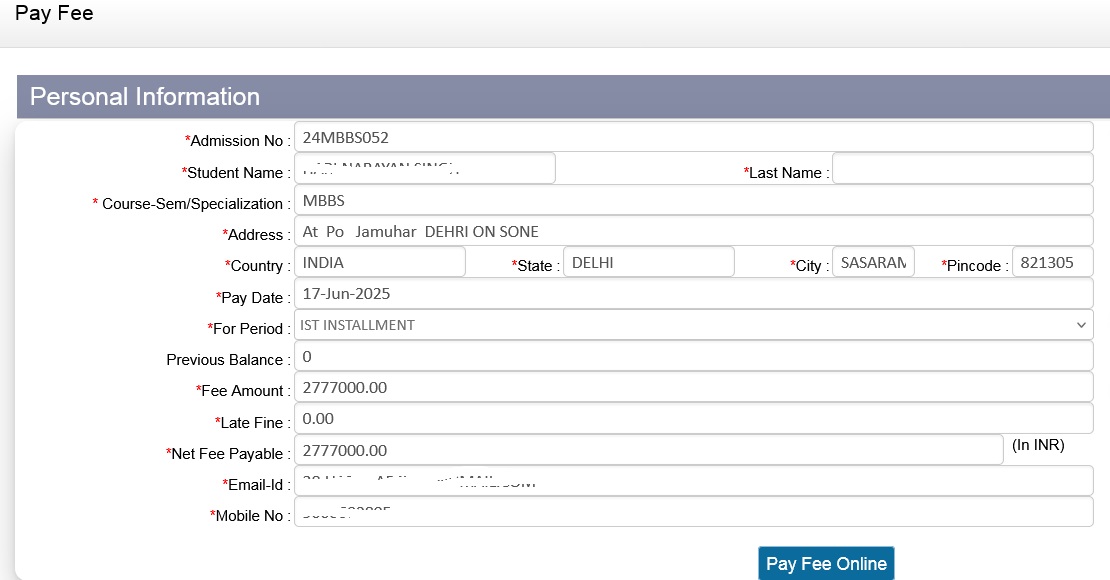Select the Country field containing INDIA
The width and height of the screenshot is (1110, 580).
coord(380,263)
